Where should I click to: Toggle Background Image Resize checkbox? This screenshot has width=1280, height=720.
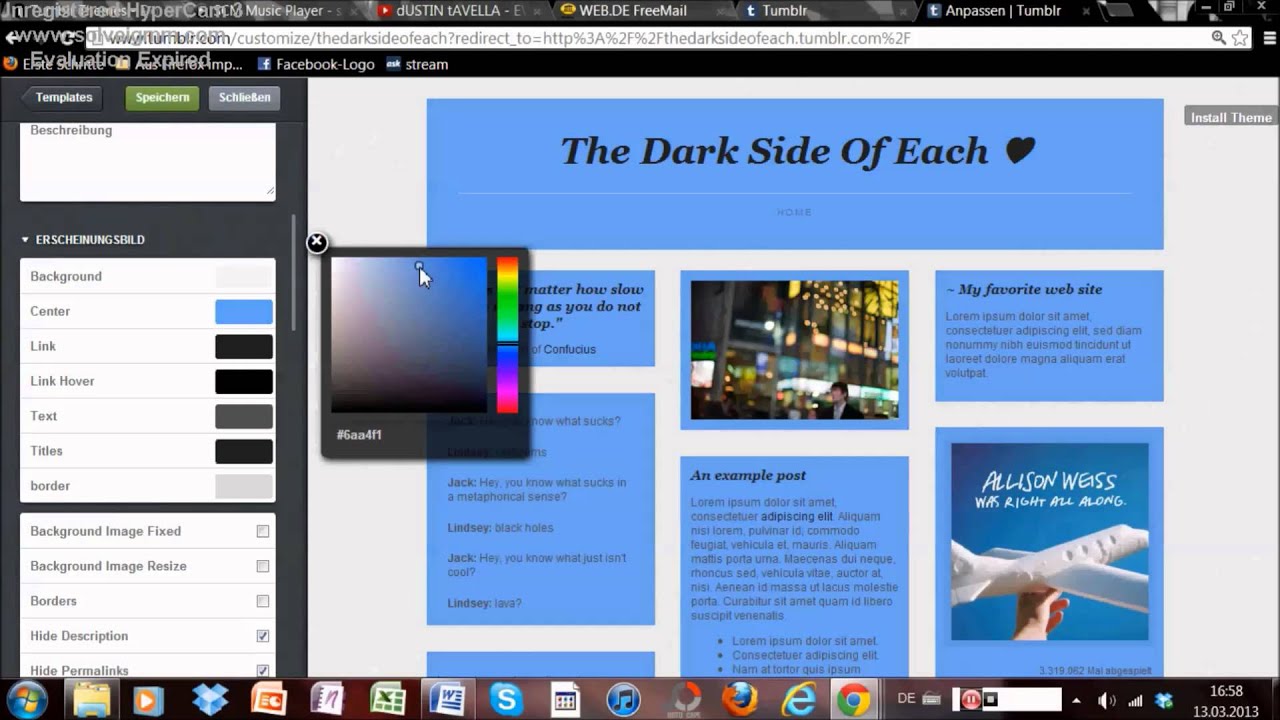pyautogui.click(x=262, y=566)
